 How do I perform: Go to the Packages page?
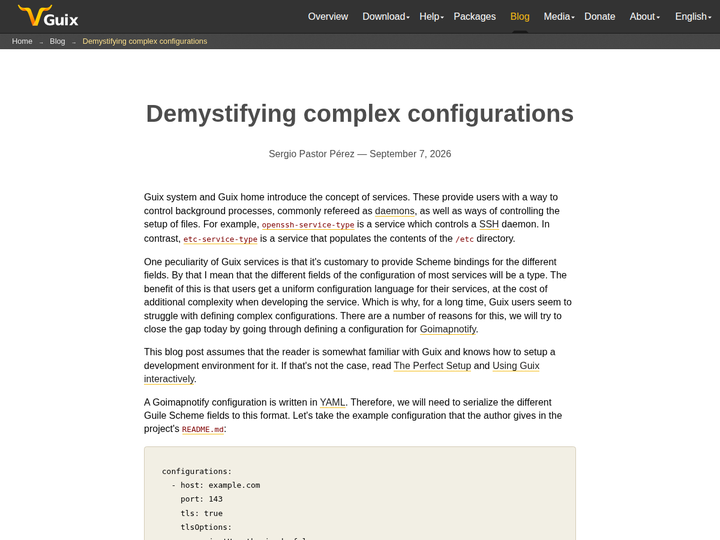click(474, 17)
